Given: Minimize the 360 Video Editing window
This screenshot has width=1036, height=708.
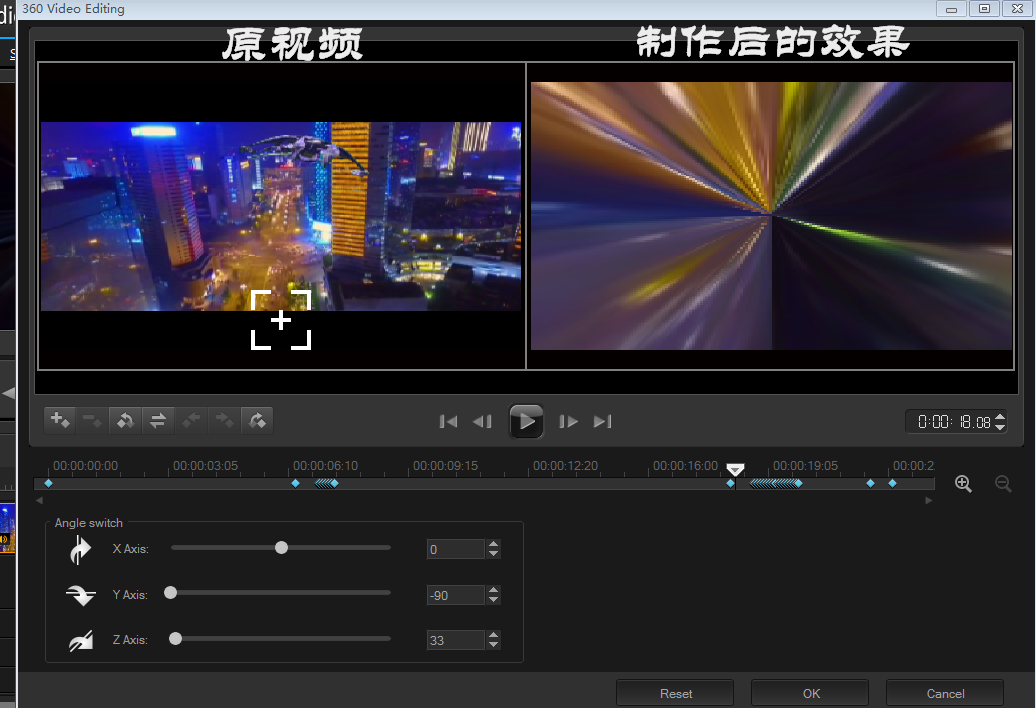Looking at the screenshot, I should [951, 9].
